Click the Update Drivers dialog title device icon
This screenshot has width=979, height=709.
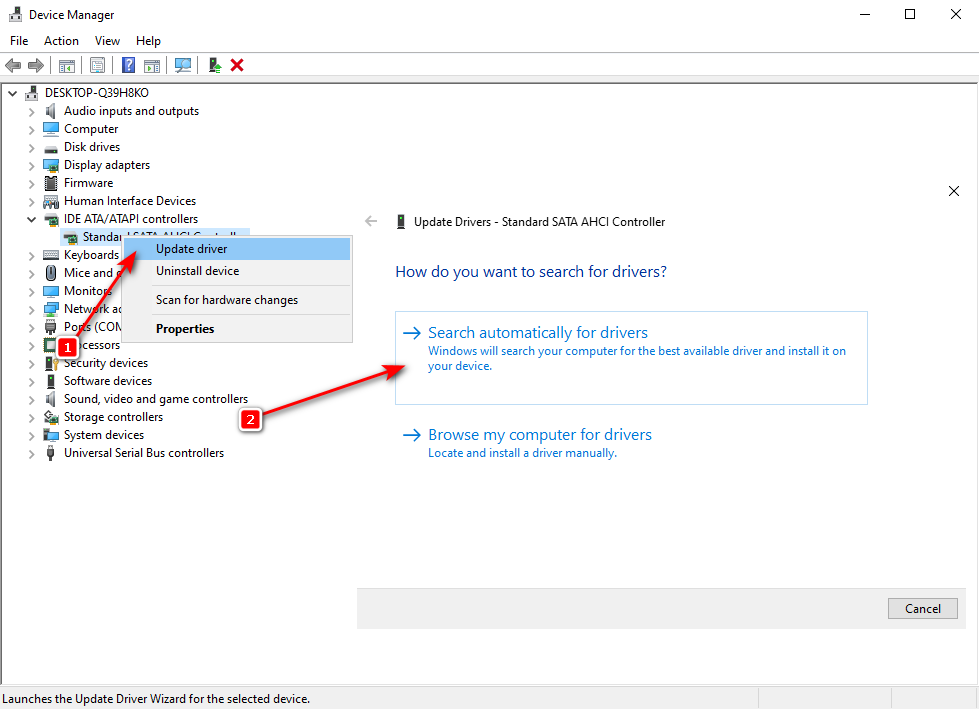(401, 222)
